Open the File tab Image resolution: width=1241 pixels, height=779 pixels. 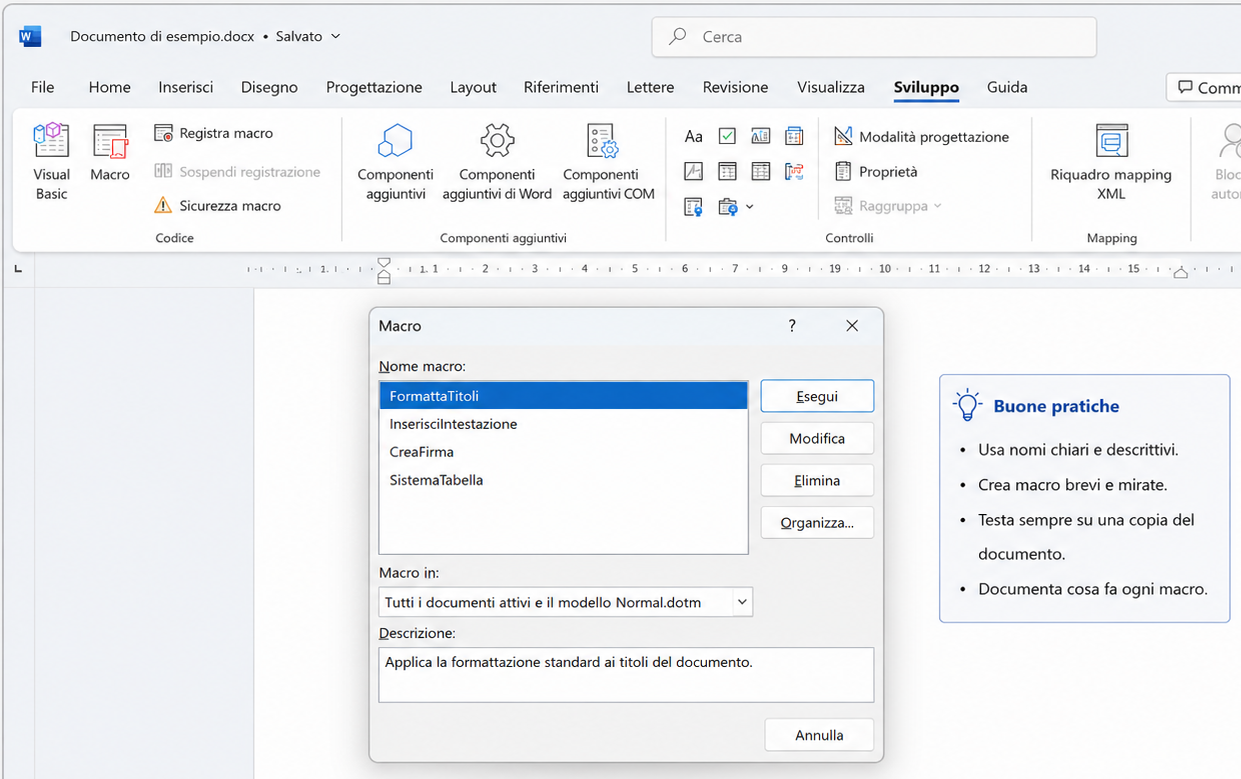point(43,87)
